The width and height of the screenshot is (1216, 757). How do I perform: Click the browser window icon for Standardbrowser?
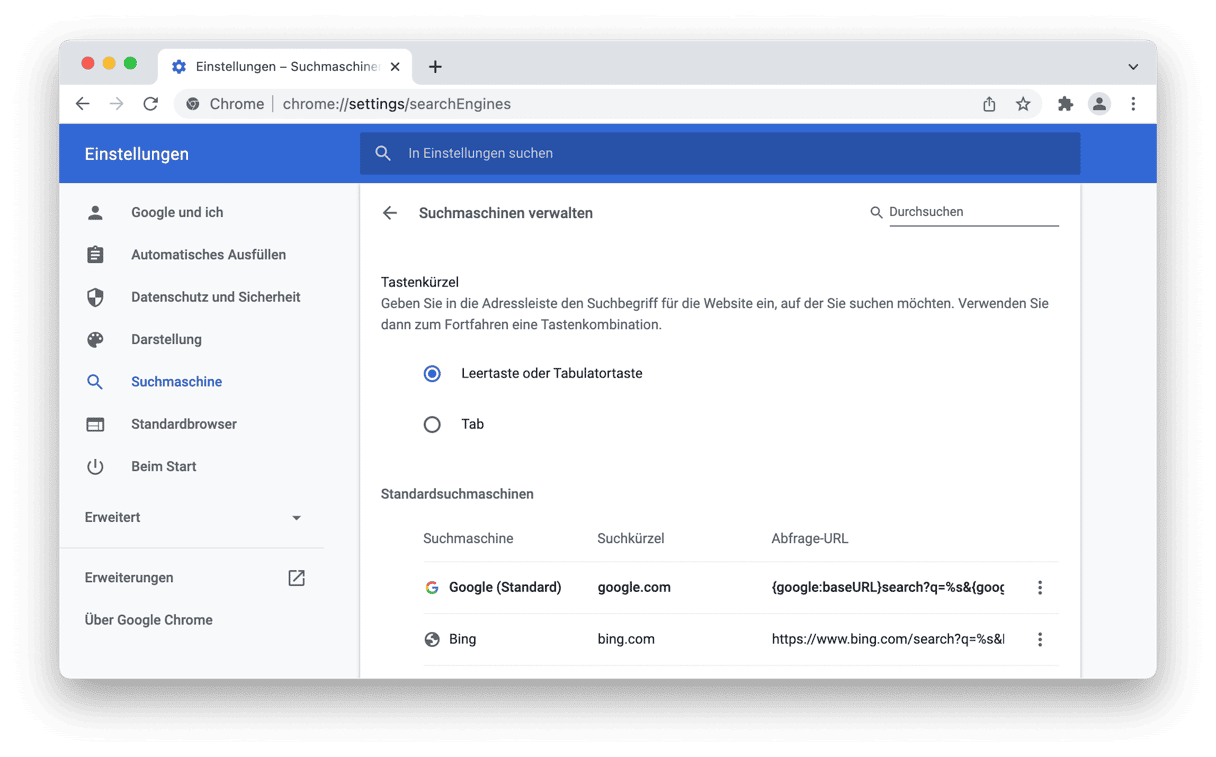point(95,425)
